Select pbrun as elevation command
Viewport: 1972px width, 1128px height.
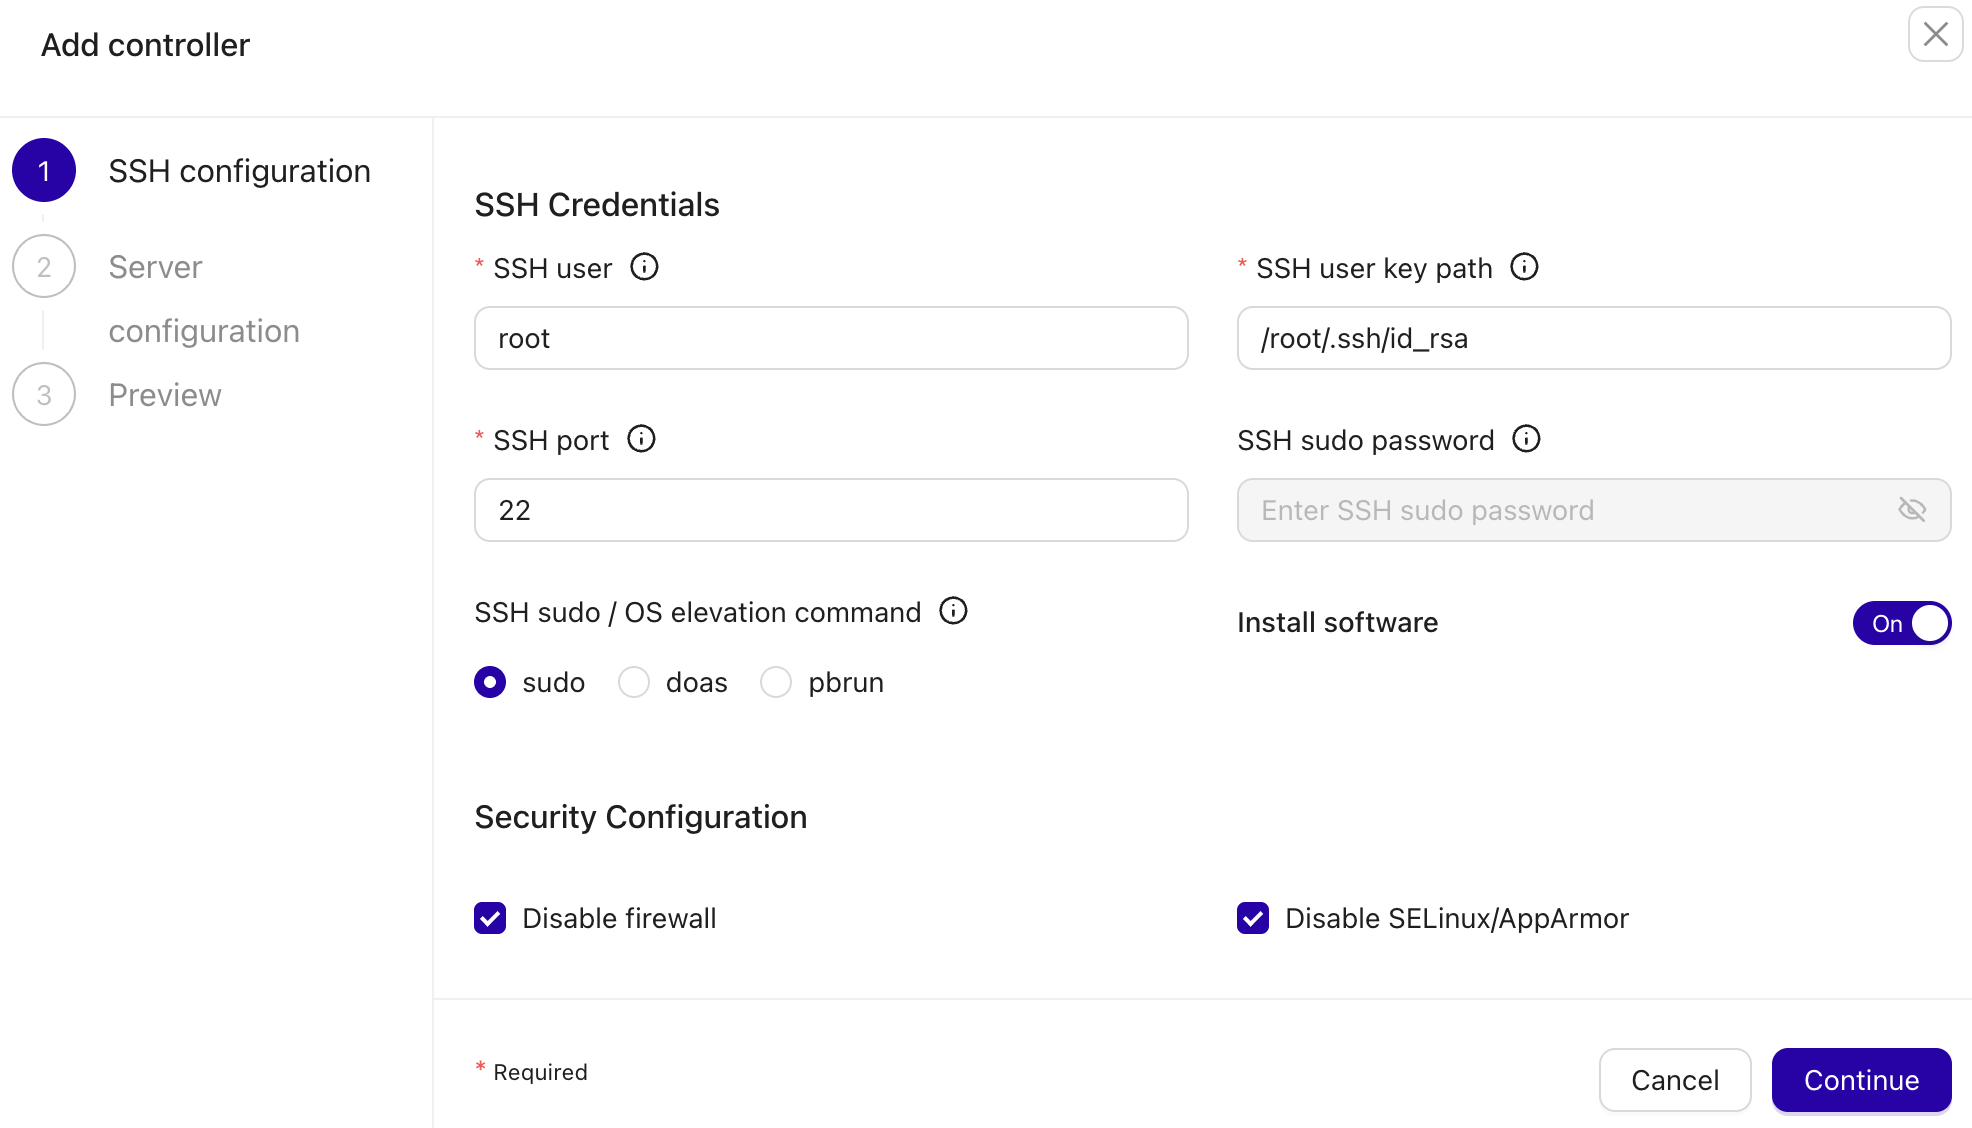776,682
